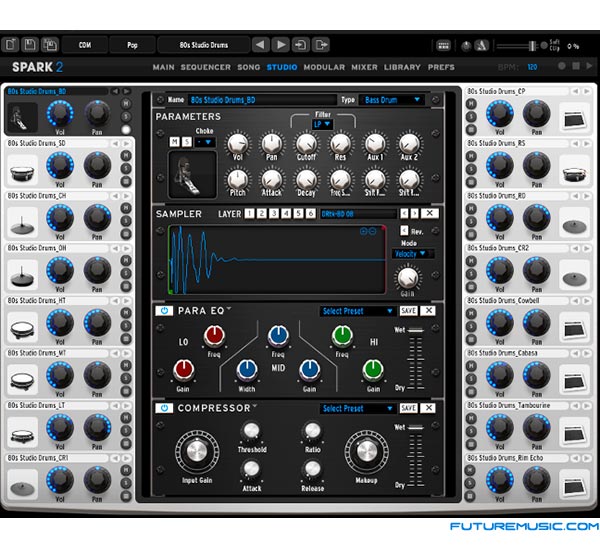Select sampler layer 6 button

[311, 213]
